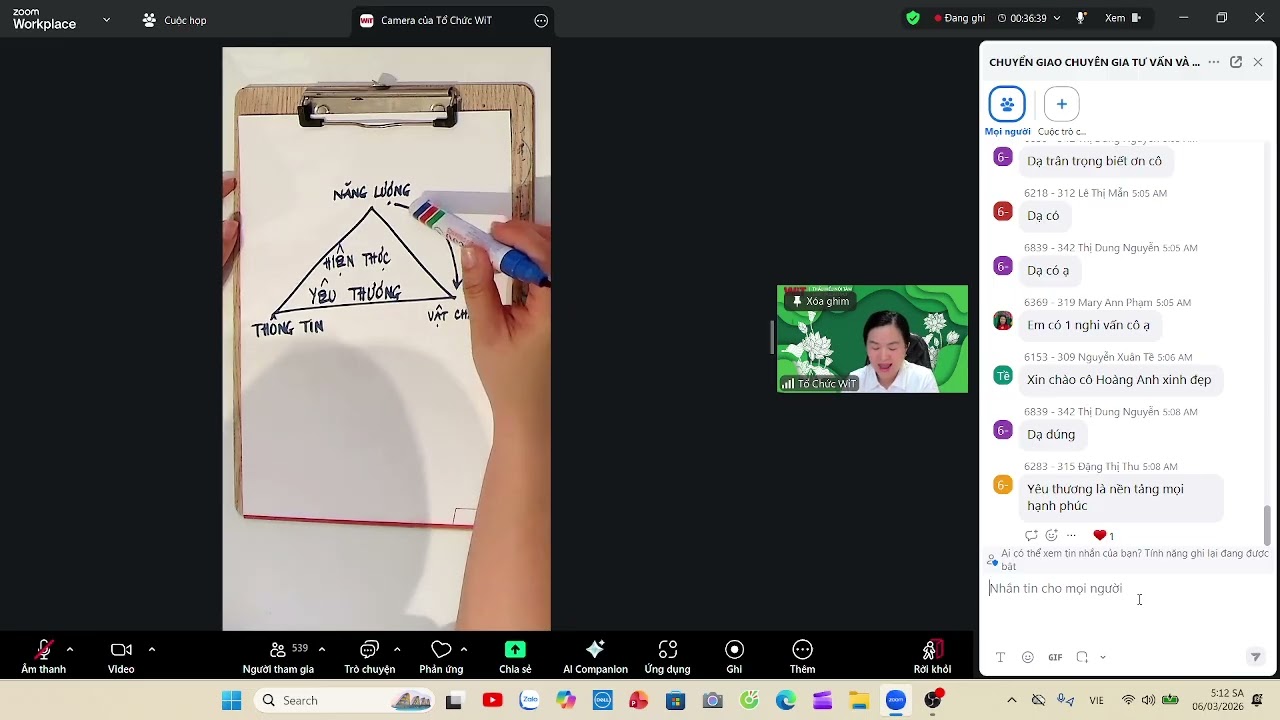The height and width of the screenshot is (720, 1280).
Task: Turn on camera with the Video button
Action: (121, 657)
